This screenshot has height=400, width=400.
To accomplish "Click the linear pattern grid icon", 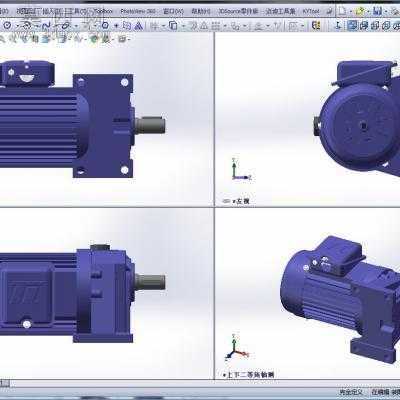I will (216, 26).
